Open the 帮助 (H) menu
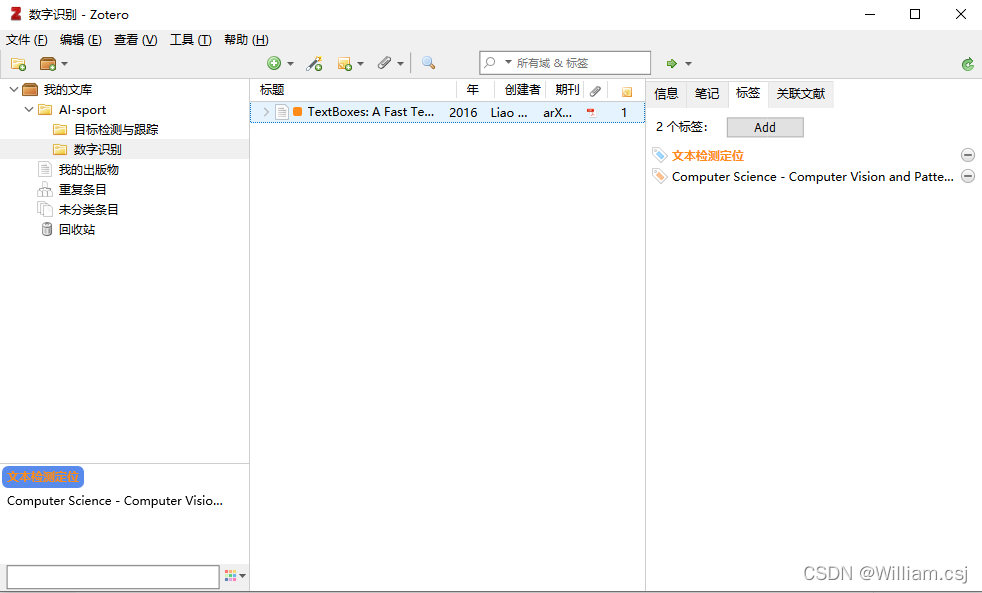The image size is (982, 593). (x=246, y=40)
